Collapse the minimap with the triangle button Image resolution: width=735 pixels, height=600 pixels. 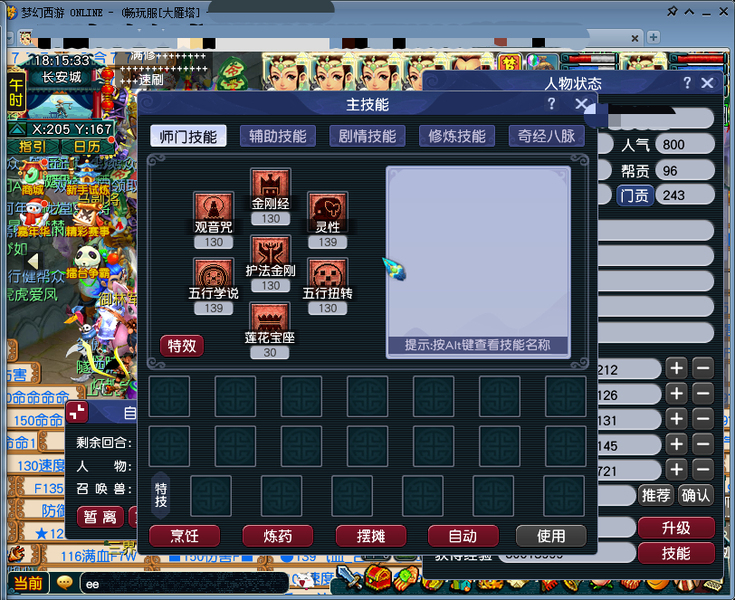17,129
